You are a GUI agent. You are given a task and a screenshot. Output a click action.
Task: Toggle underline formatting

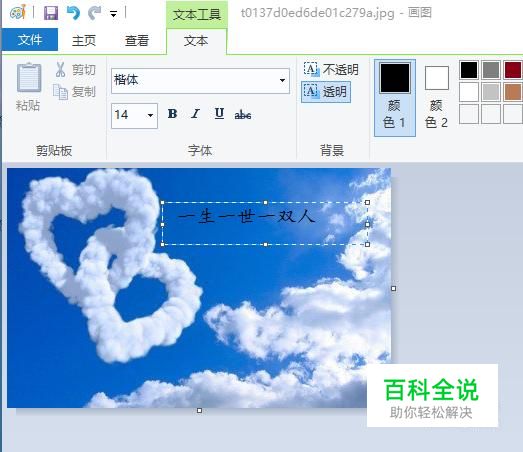(x=219, y=114)
